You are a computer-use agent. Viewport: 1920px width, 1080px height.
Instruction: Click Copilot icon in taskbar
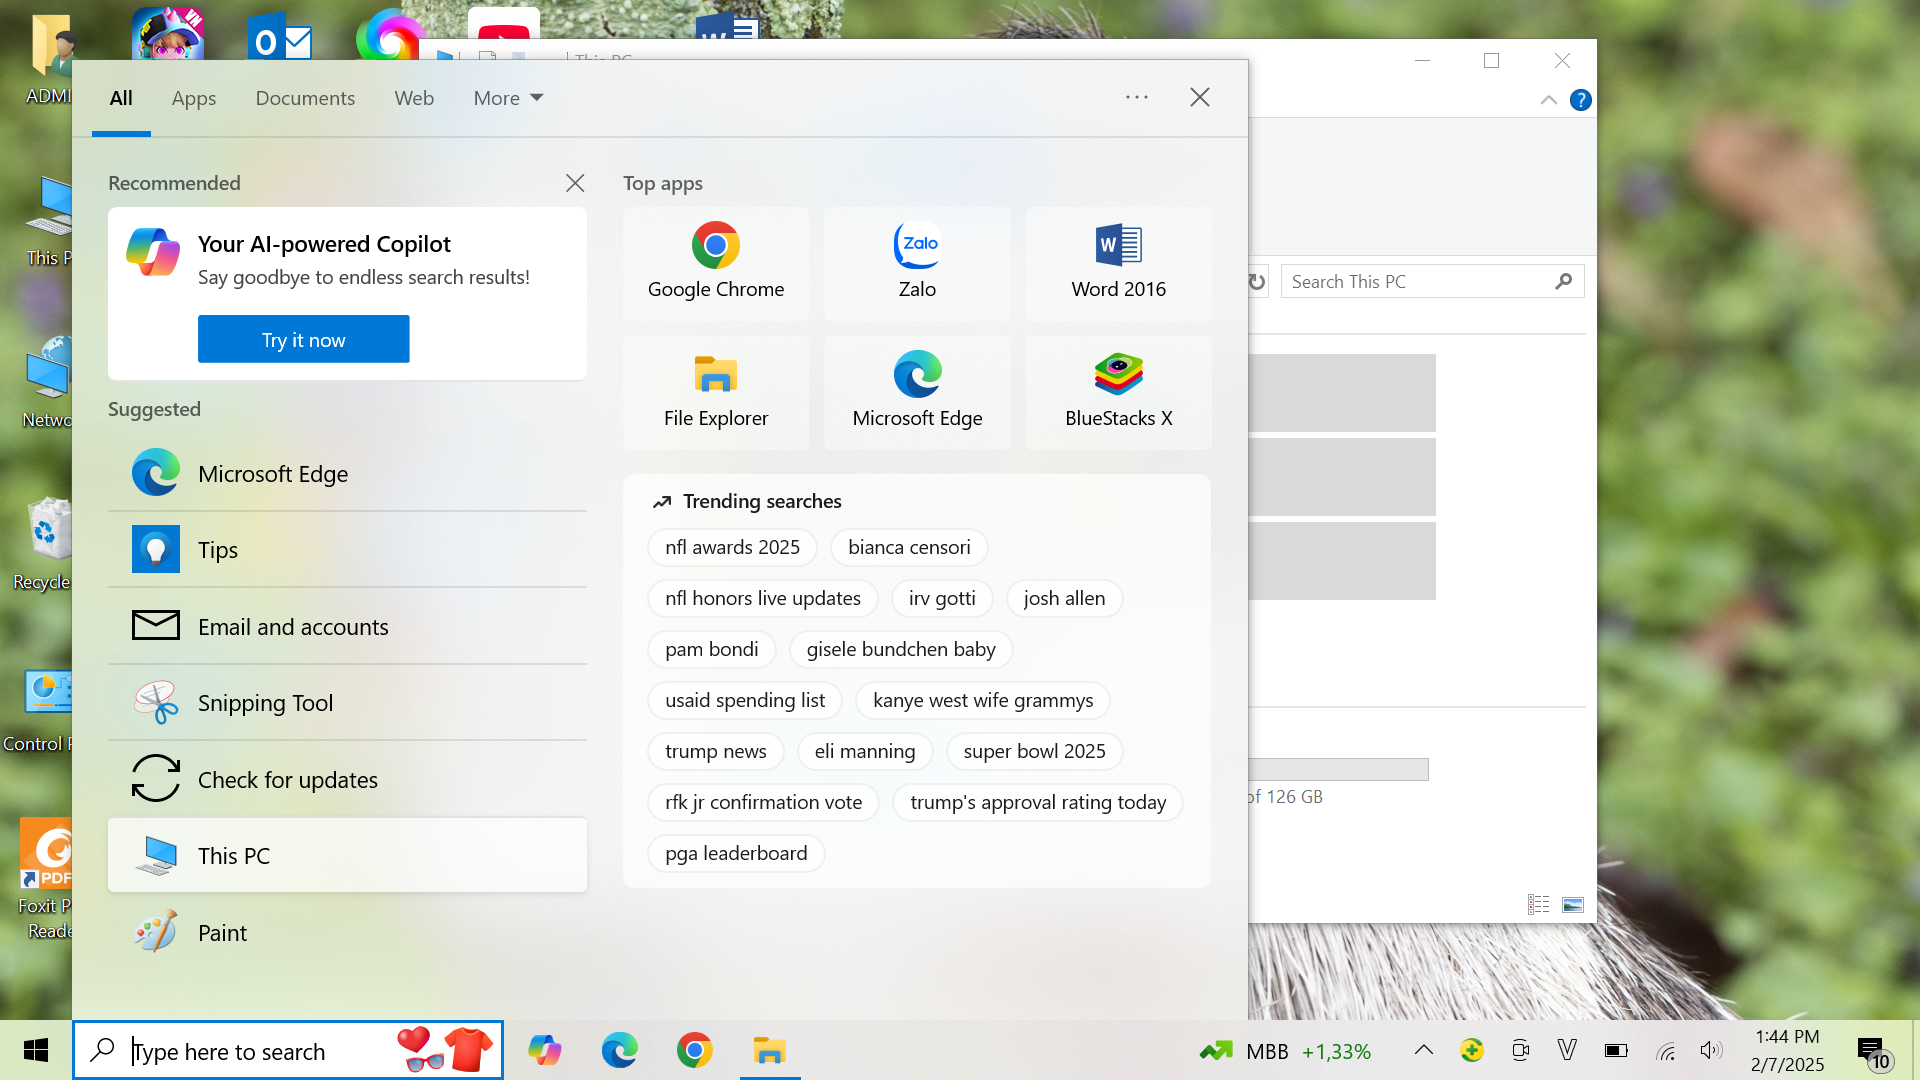click(544, 1051)
